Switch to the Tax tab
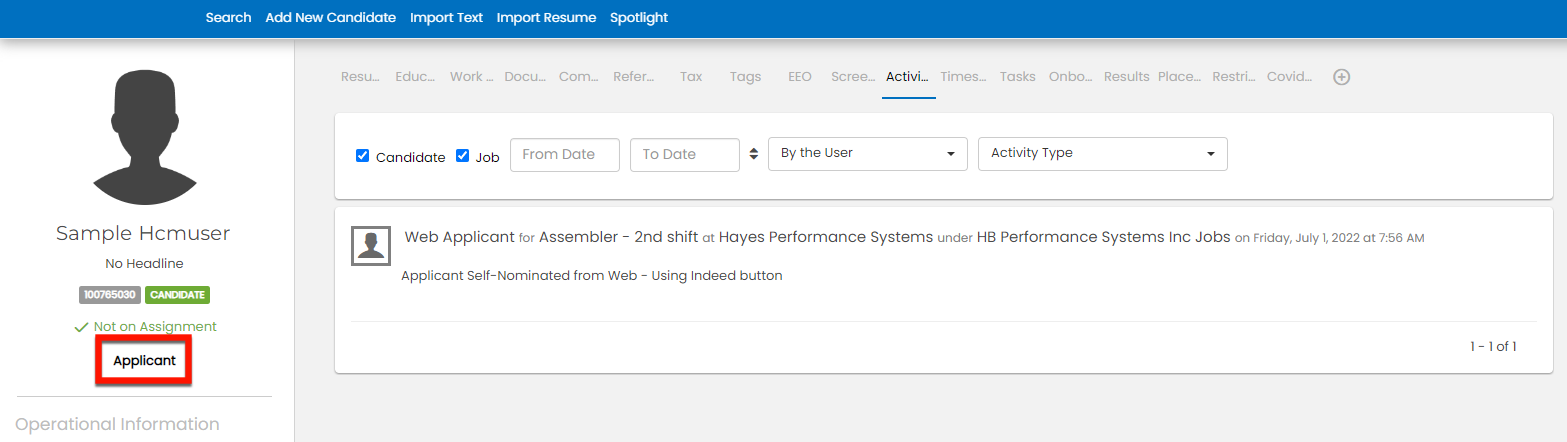 point(691,77)
